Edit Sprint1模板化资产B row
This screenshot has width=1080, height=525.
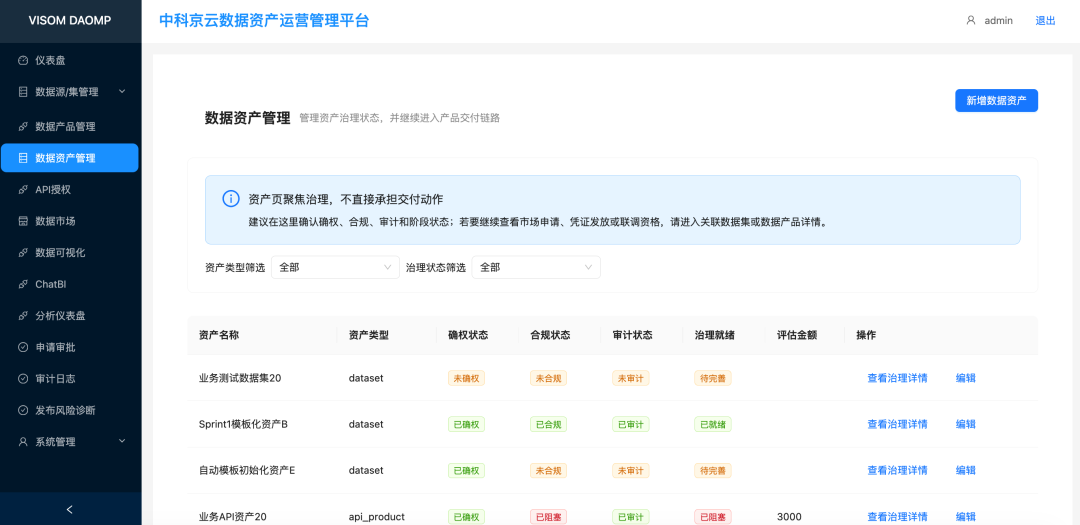click(966, 424)
